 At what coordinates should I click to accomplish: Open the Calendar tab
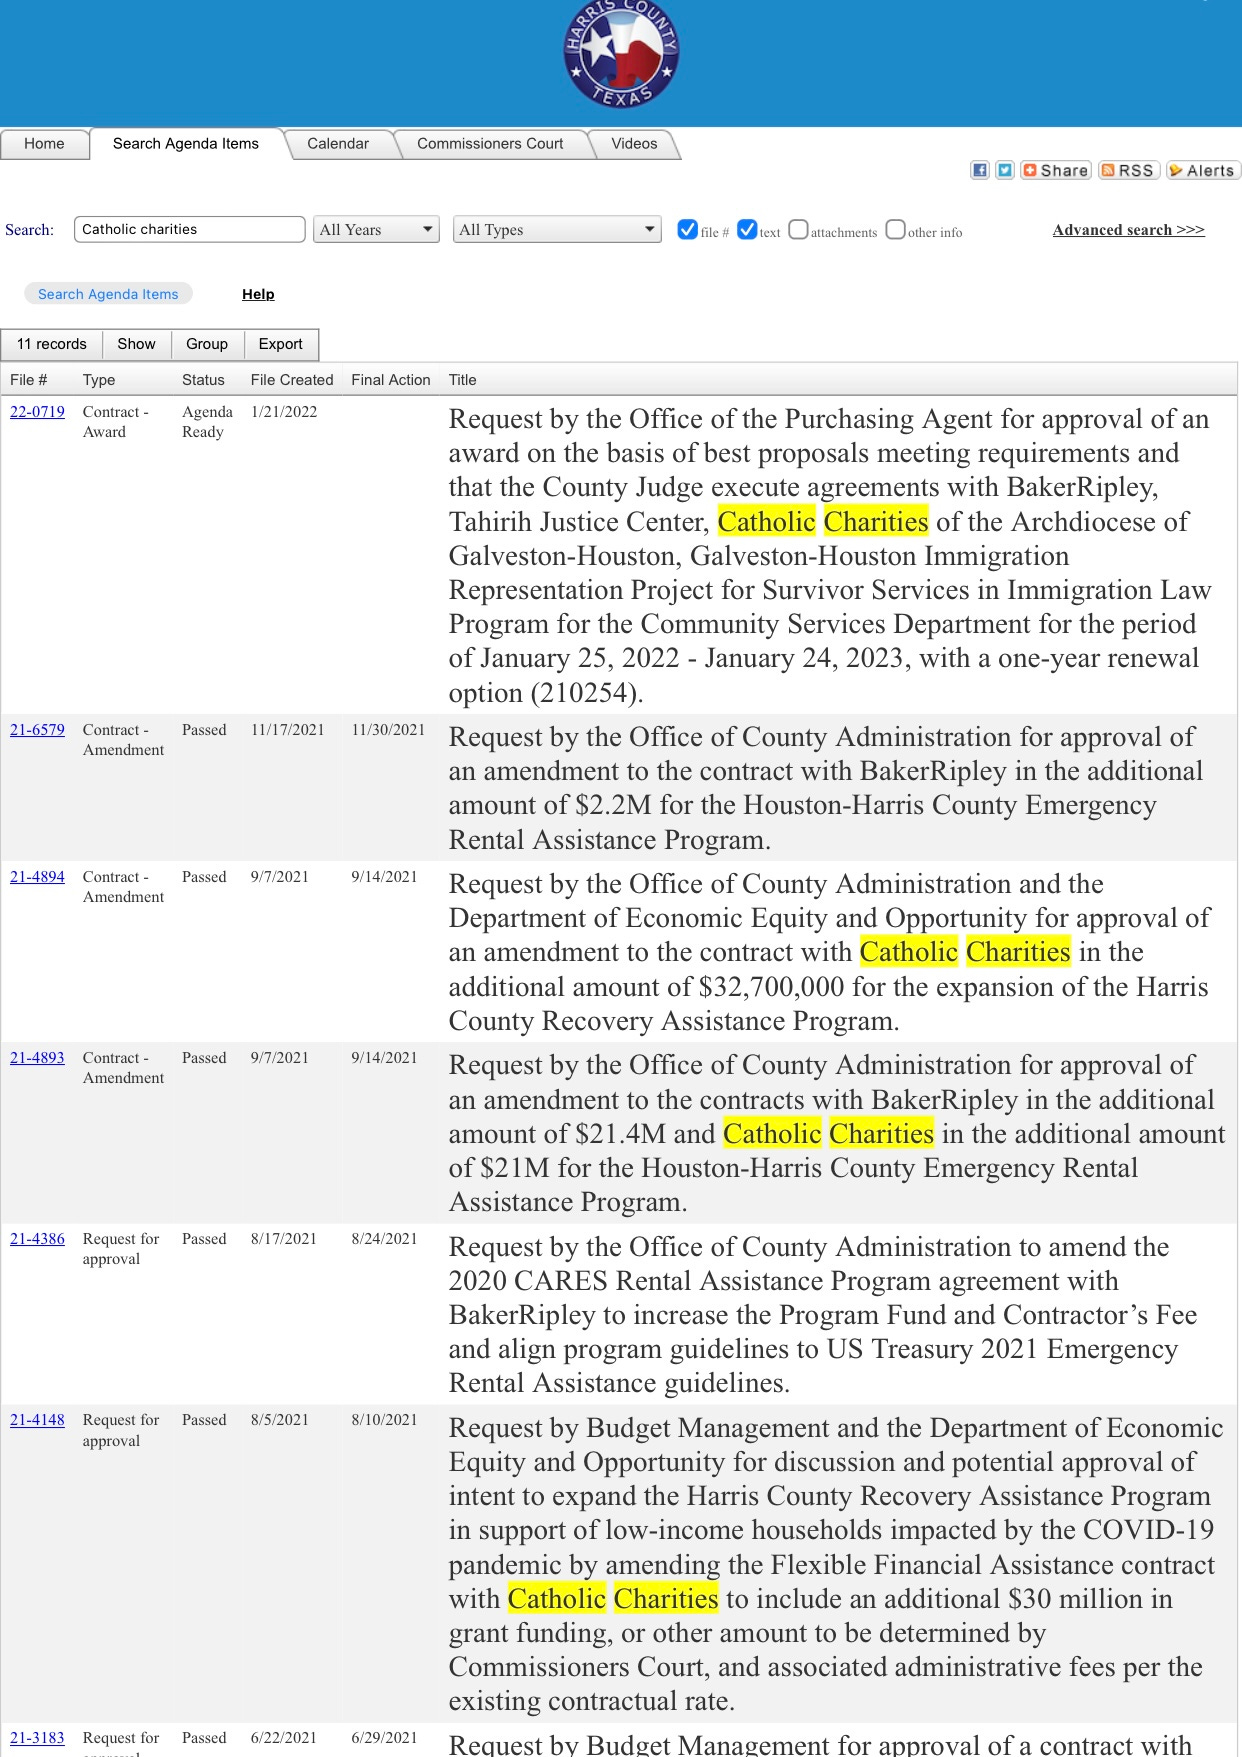[338, 144]
